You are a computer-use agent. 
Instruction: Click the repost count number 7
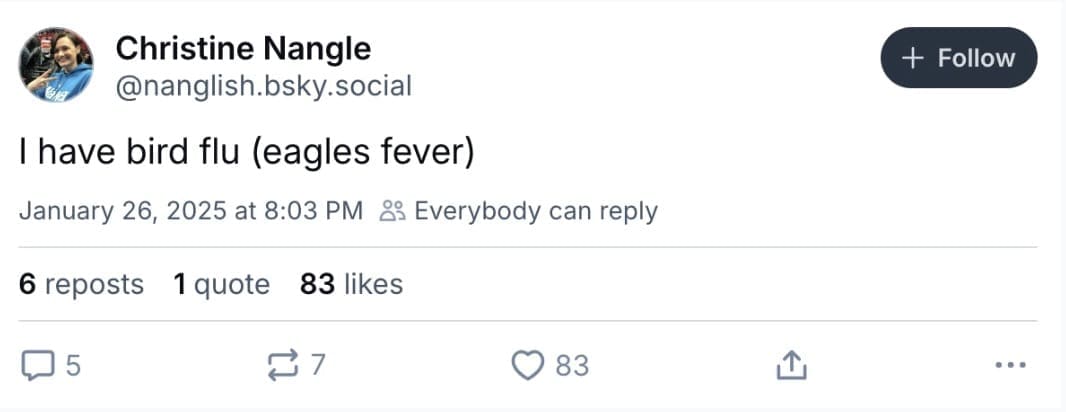[x=317, y=366]
